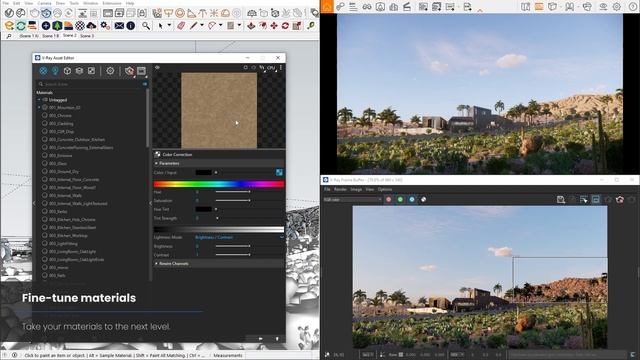Click the blue plus circle toolbar icon
640x360 pixels.
click(x=46, y=26)
